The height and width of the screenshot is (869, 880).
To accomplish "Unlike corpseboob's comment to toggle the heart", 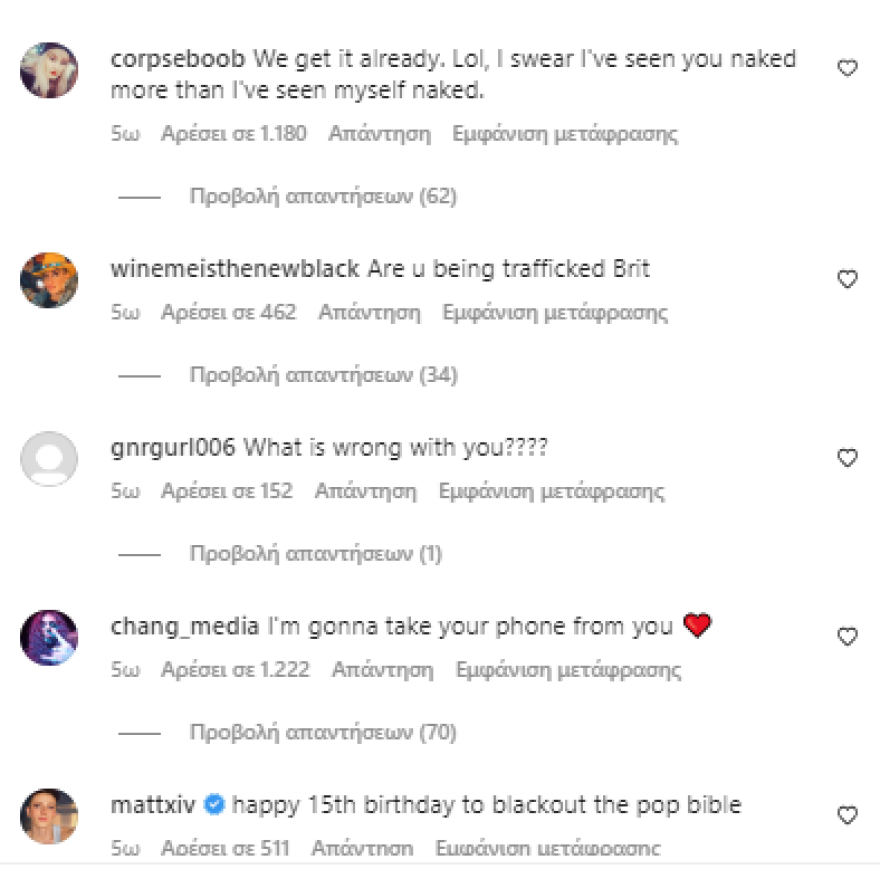I will (849, 66).
